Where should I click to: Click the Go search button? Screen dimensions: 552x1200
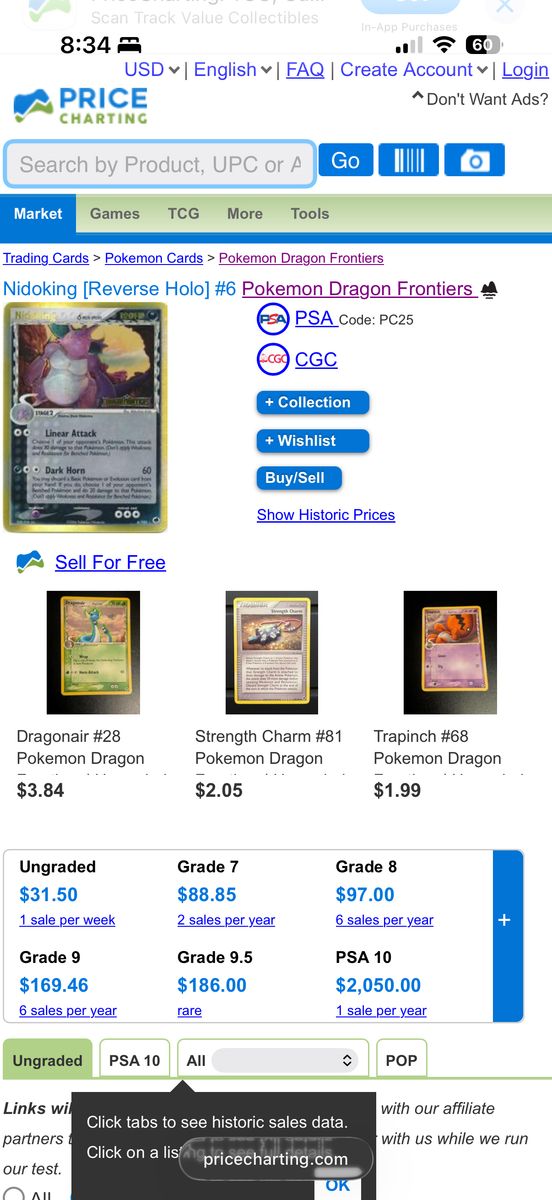click(346, 160)
